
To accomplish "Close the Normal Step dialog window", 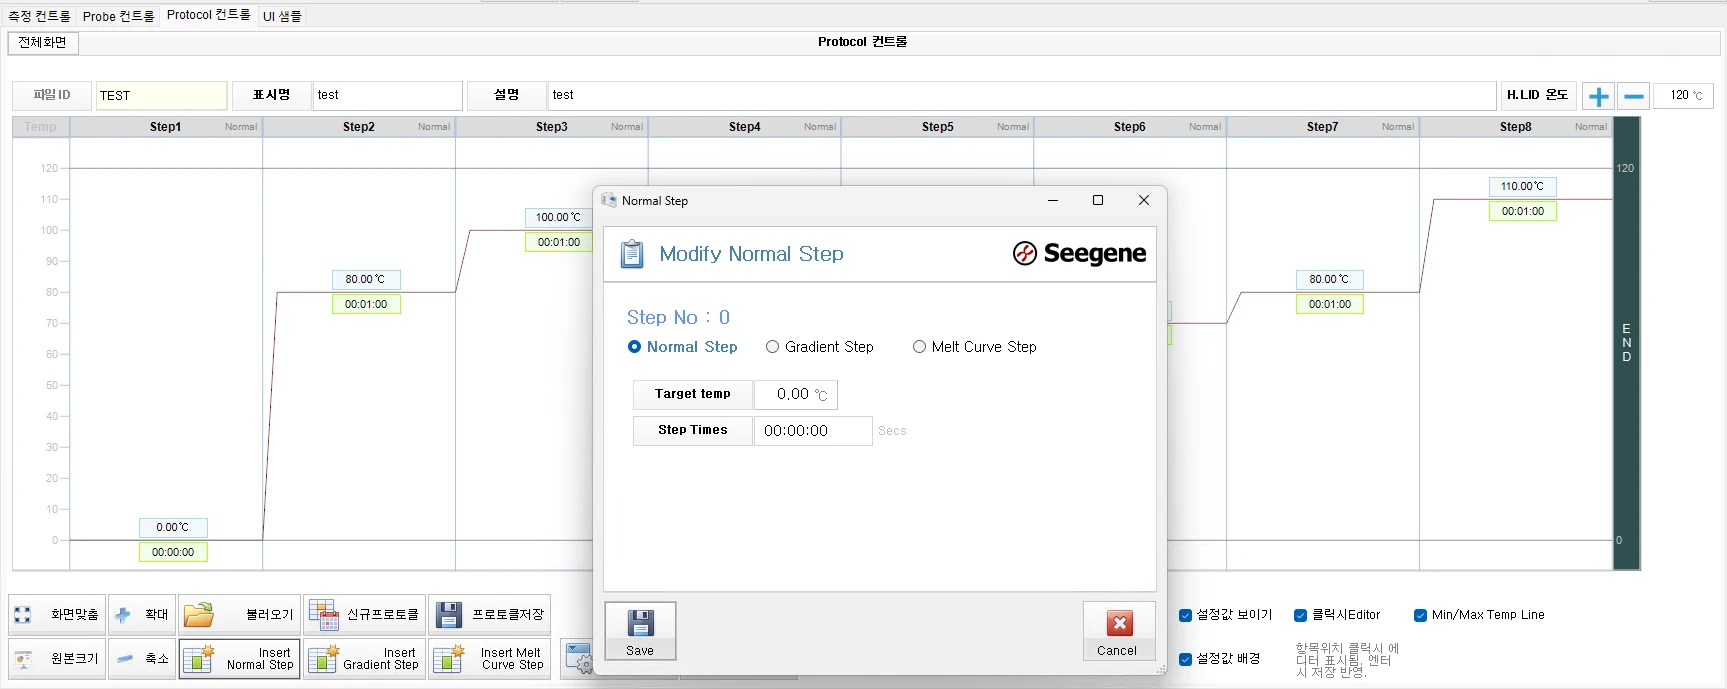I will tap(1144, 200).
